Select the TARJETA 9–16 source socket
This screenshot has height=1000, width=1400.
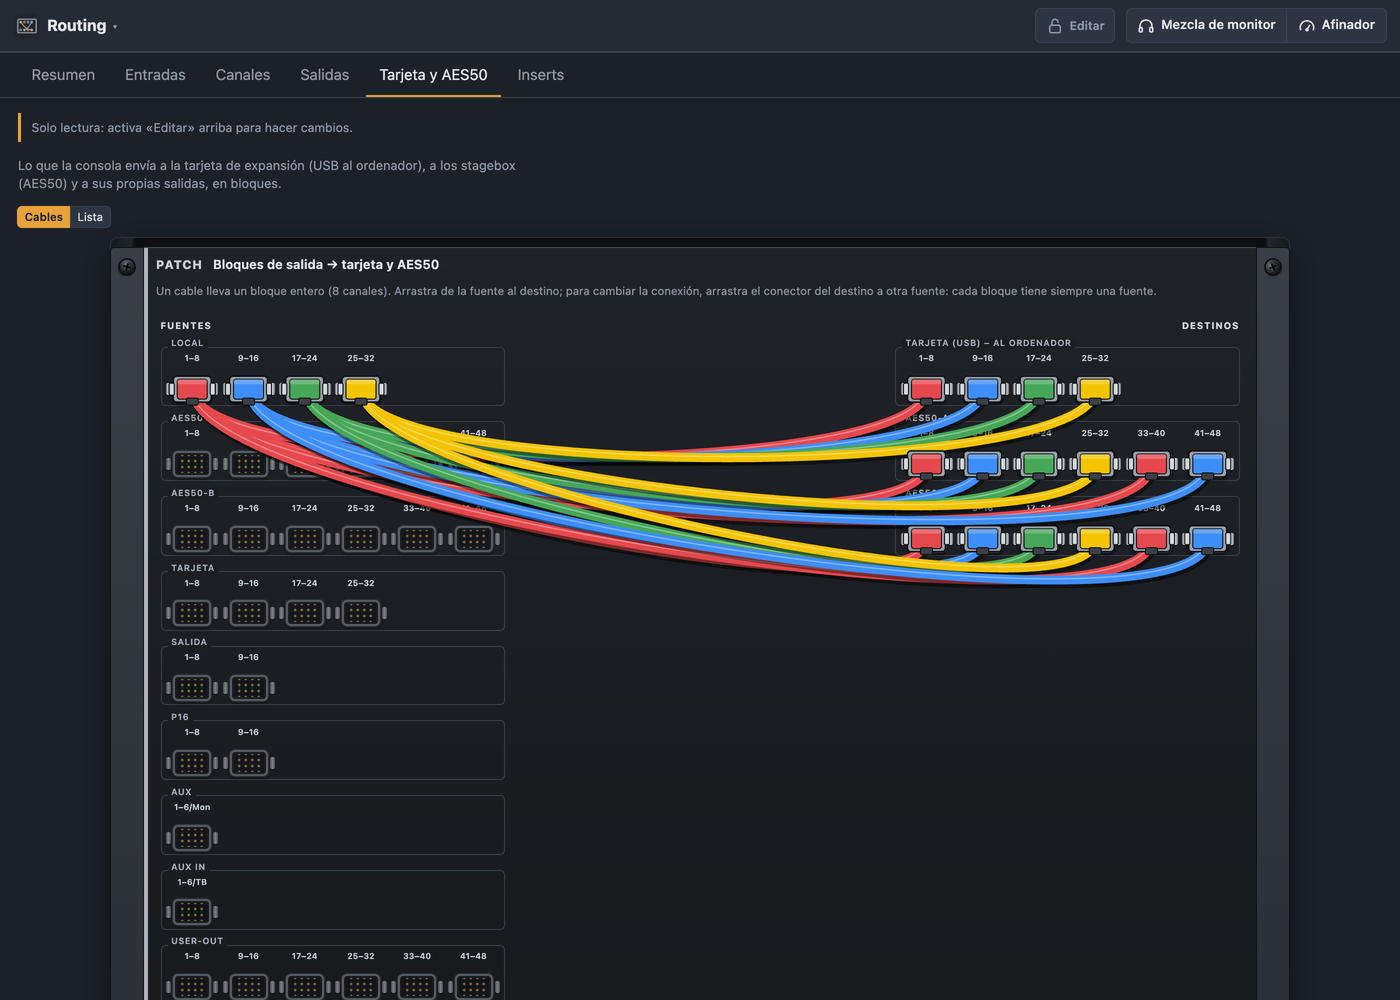pyautogui.click(x=248, y=613)
